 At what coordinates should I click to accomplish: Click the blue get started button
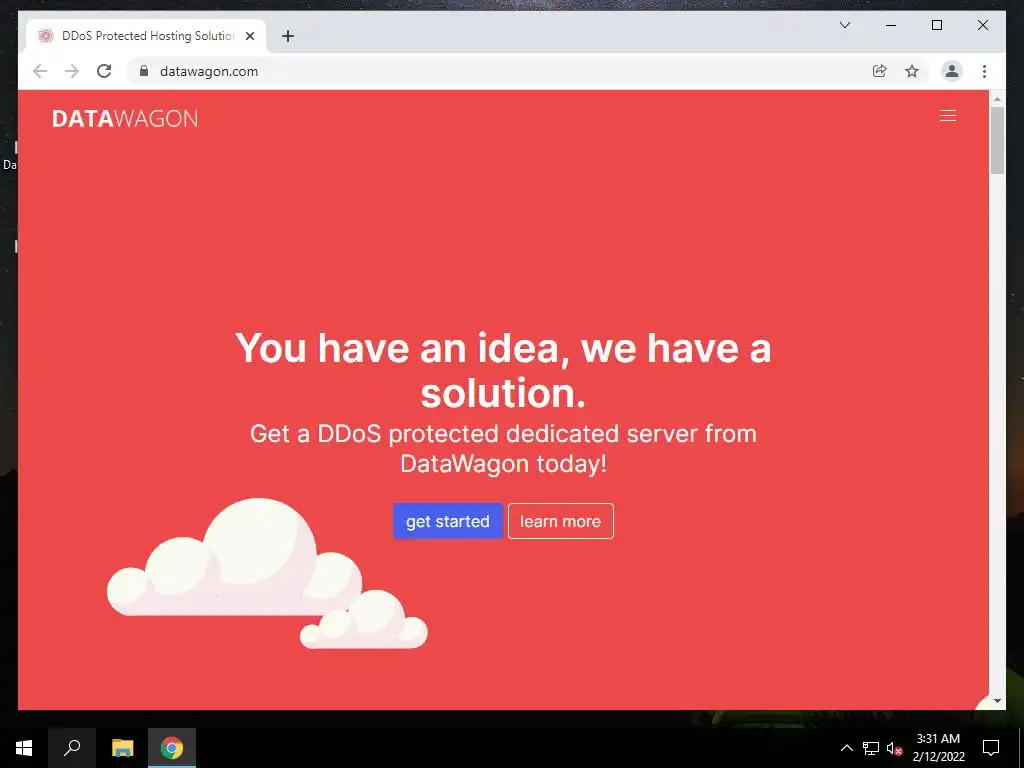pos(447,521)
